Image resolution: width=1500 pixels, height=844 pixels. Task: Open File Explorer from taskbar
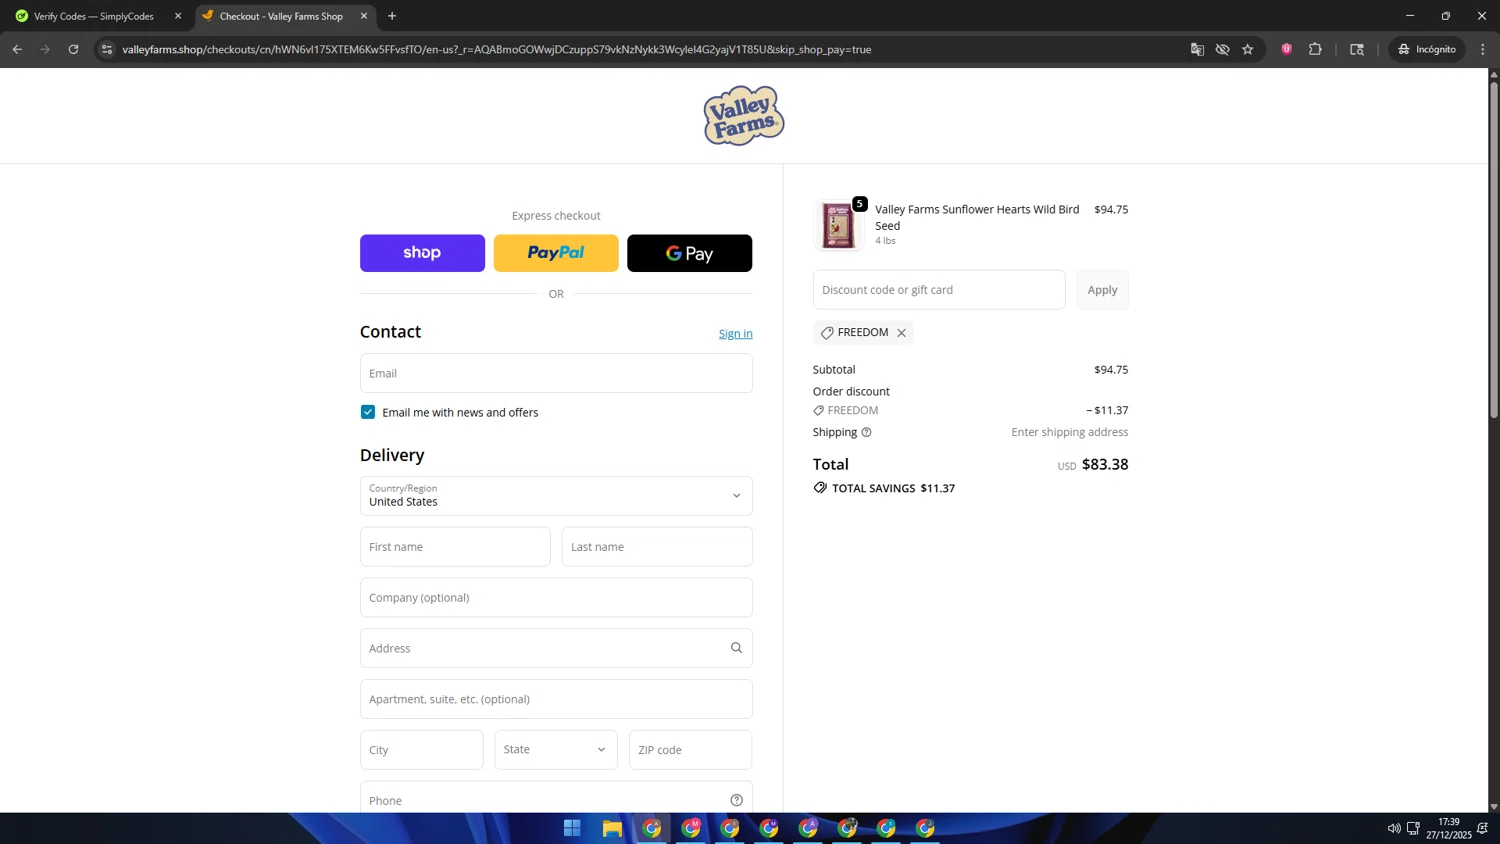point(612,828)
